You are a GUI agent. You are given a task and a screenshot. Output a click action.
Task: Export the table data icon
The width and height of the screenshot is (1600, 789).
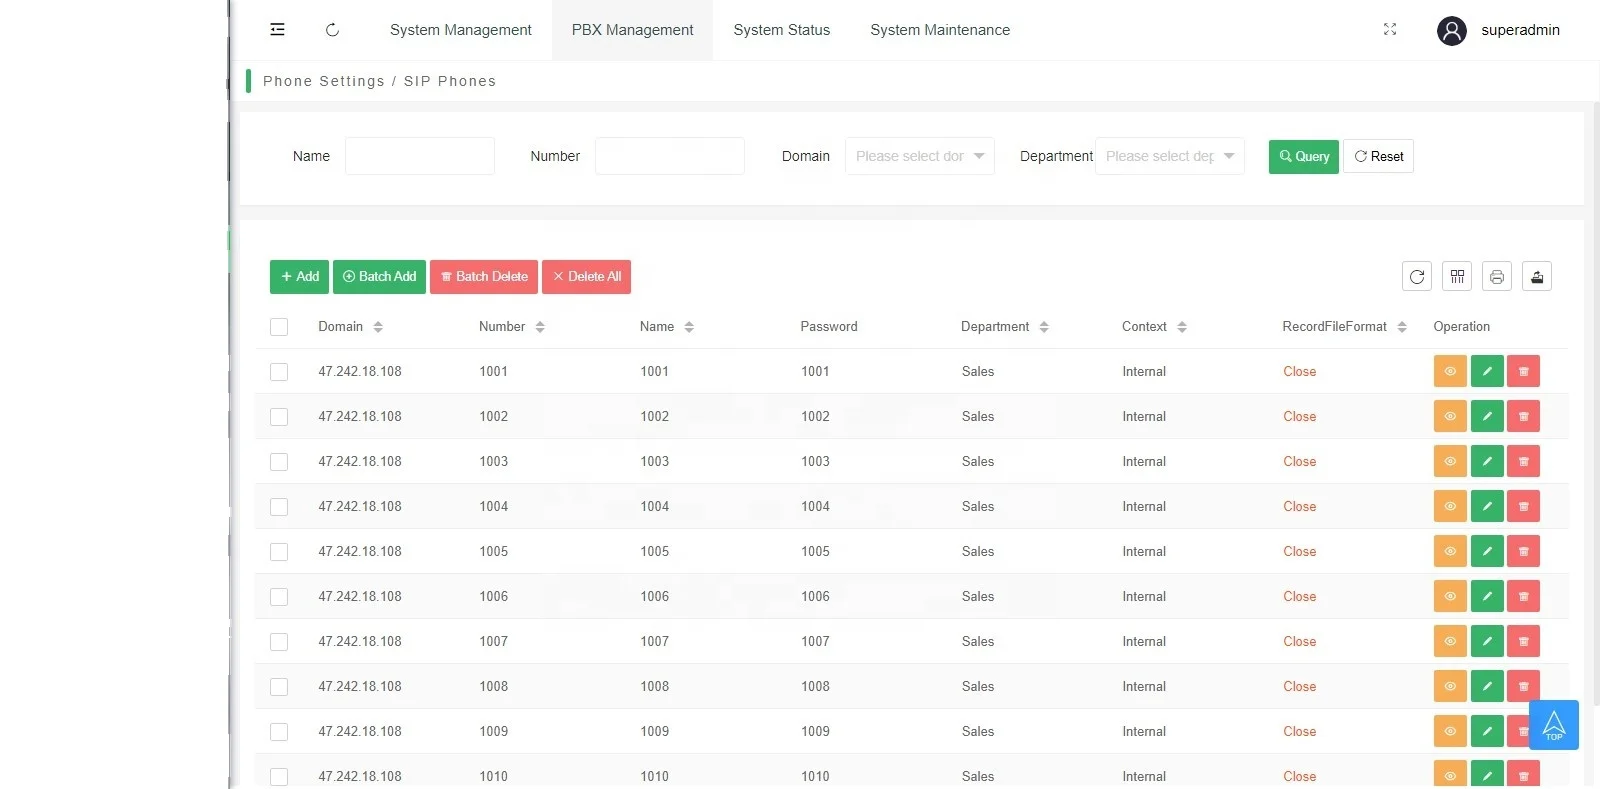point(1537,277)
